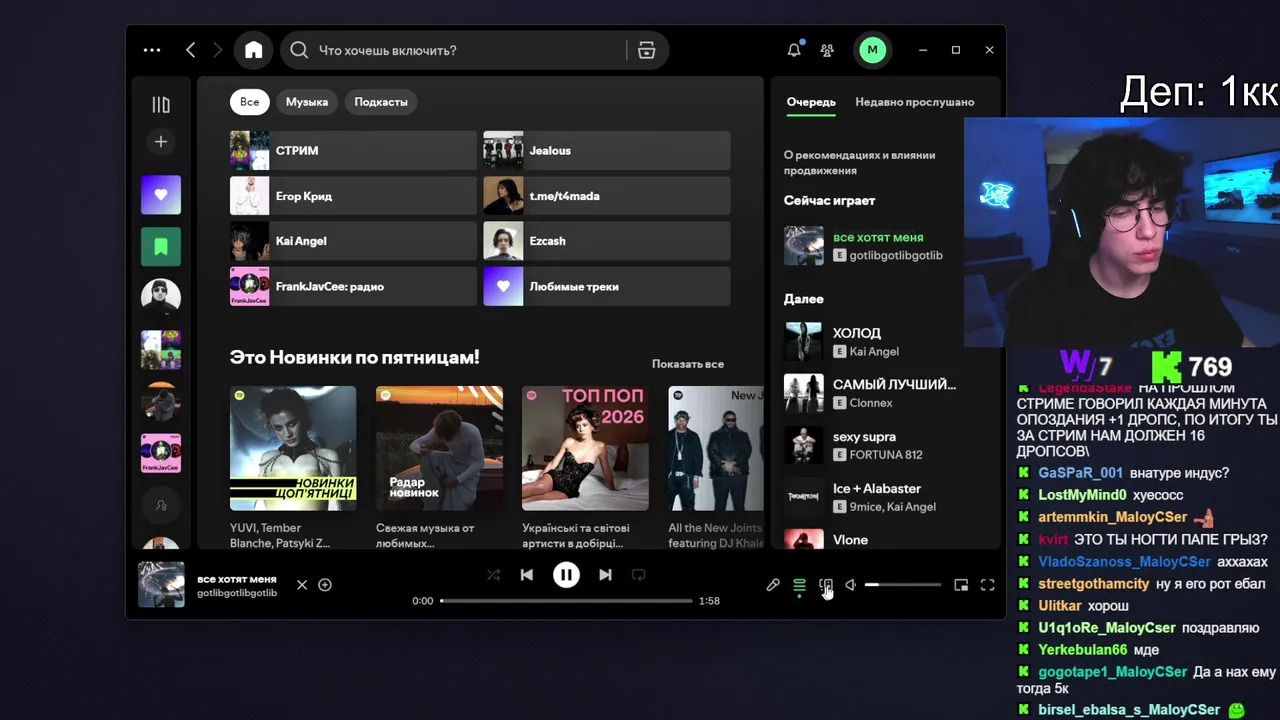Mute with the speaker icon
This screenshot has width=1280, height=720.
click(851, 585)
